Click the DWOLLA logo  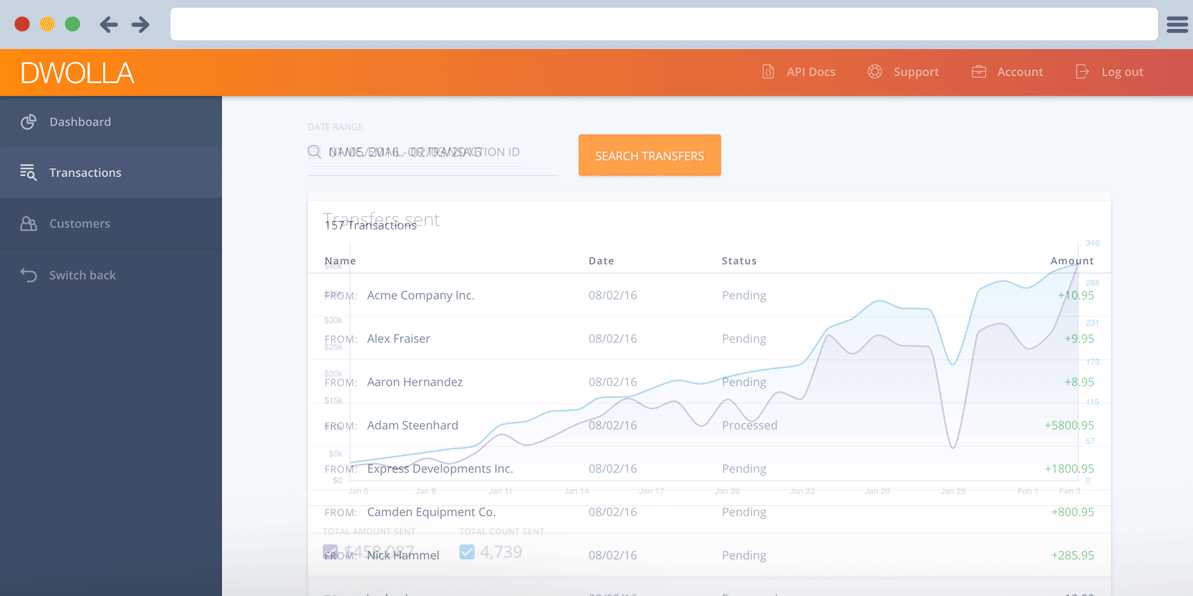point(77,72)
